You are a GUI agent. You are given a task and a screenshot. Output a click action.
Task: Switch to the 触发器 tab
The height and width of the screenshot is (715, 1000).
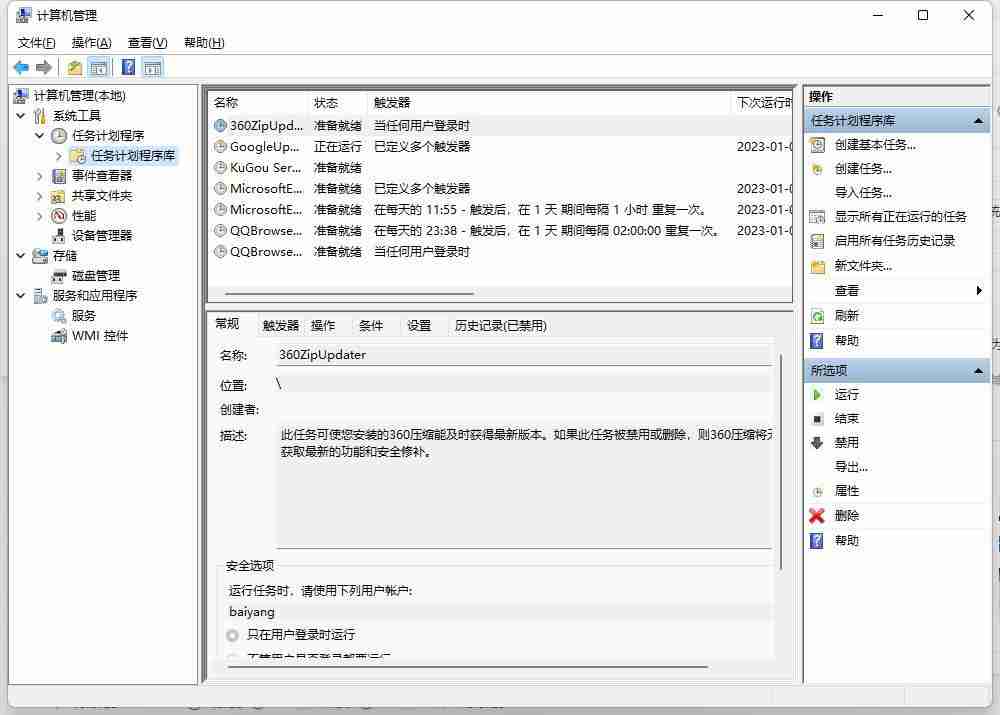pyautogui.click(x=281, y=325)
